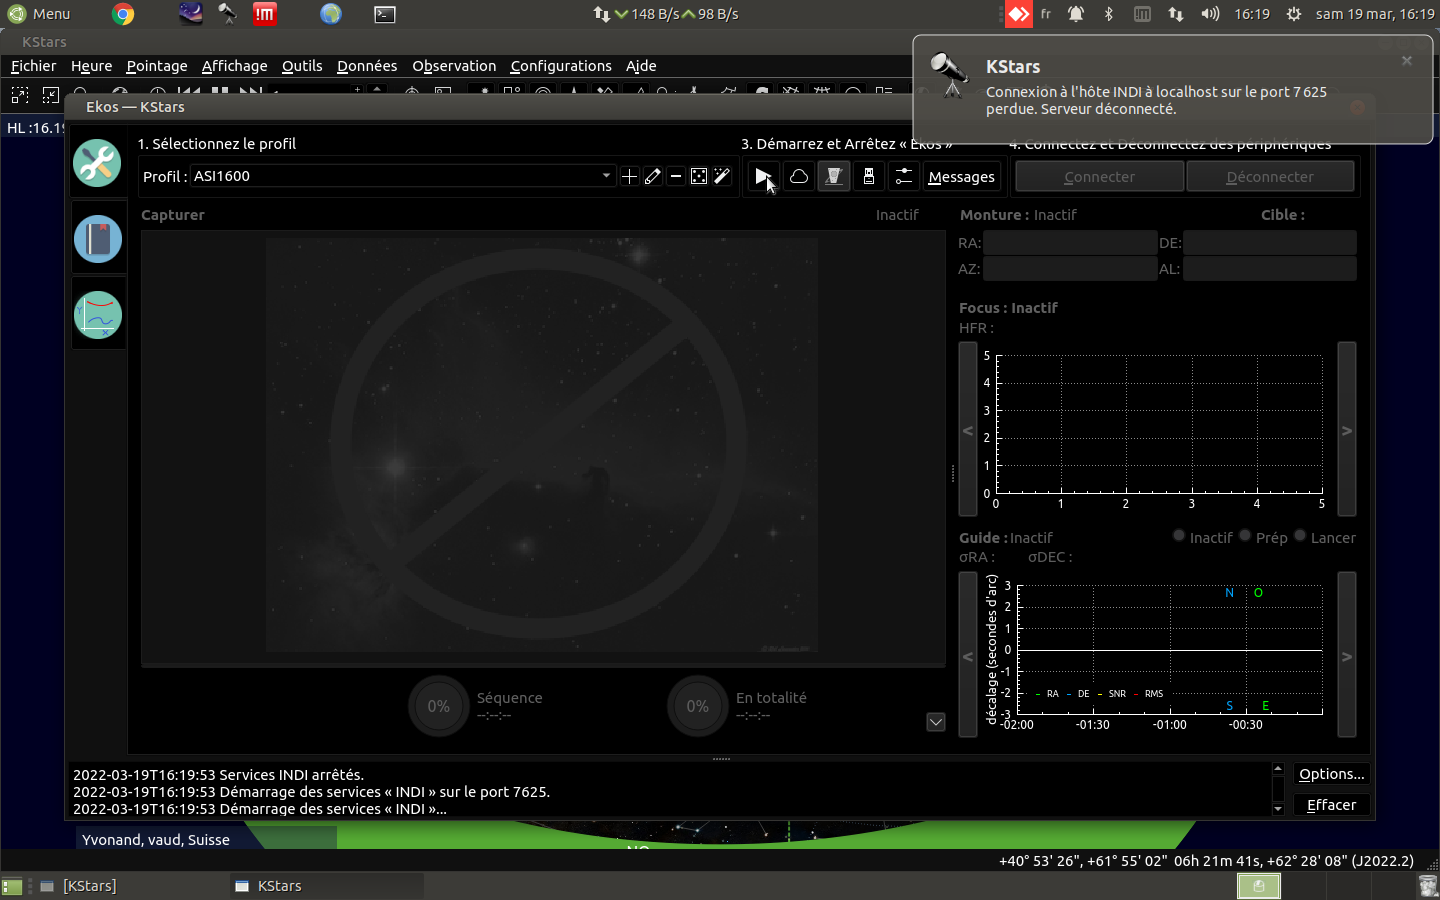Clear the log with Effacer
The image size is (1440, 900).
click(1332, 805)
